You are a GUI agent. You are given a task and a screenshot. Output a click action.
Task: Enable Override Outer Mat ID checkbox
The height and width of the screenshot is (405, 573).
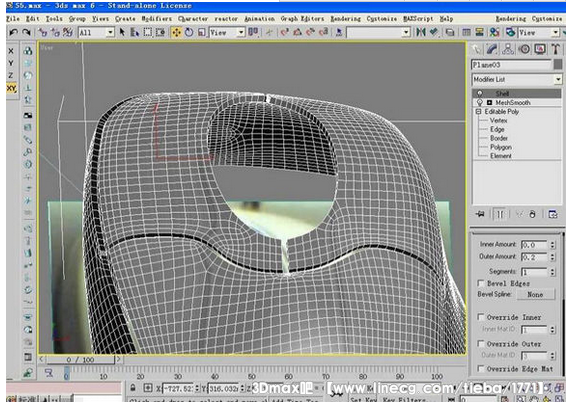pyautogui.click(x=481, y=344)
